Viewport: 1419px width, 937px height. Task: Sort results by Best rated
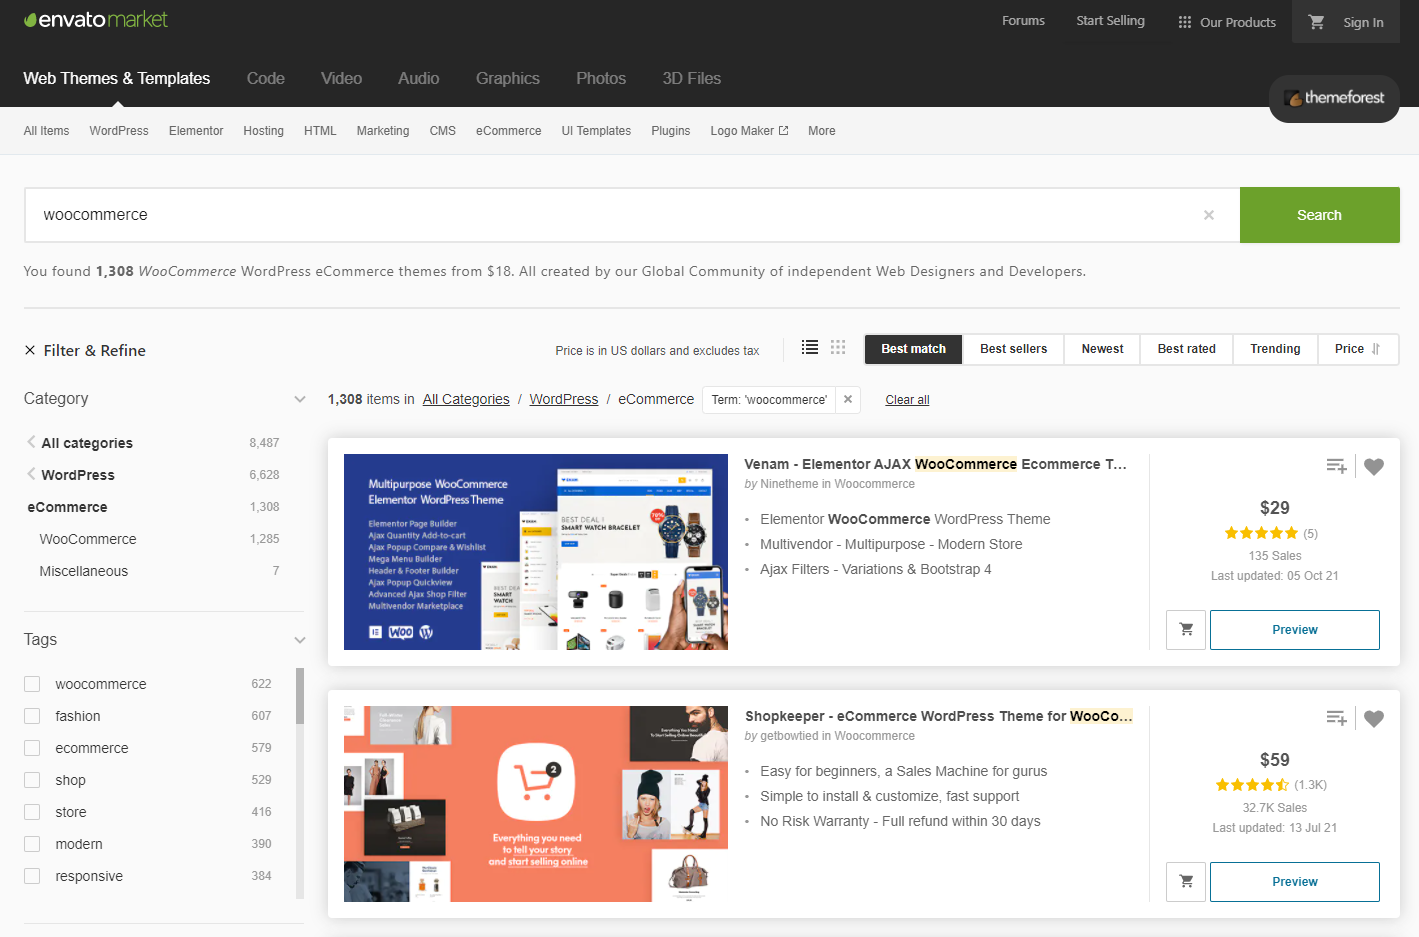1187,349
